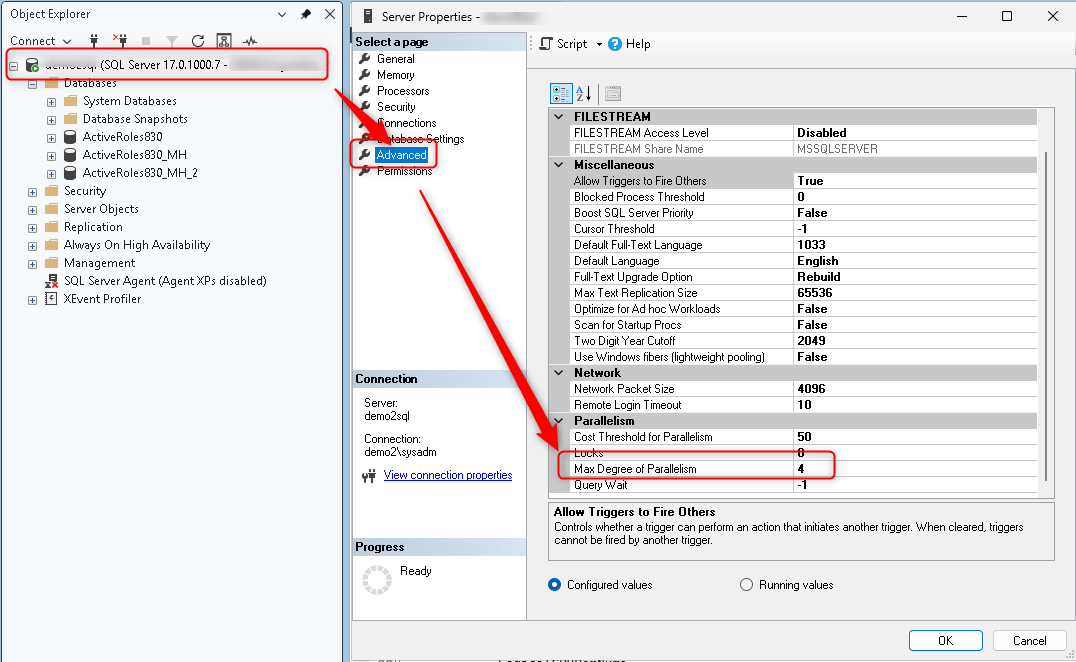Open the Security page in Server Properties
Viewport: 1076px width, 662px height.
pos(396,107)
